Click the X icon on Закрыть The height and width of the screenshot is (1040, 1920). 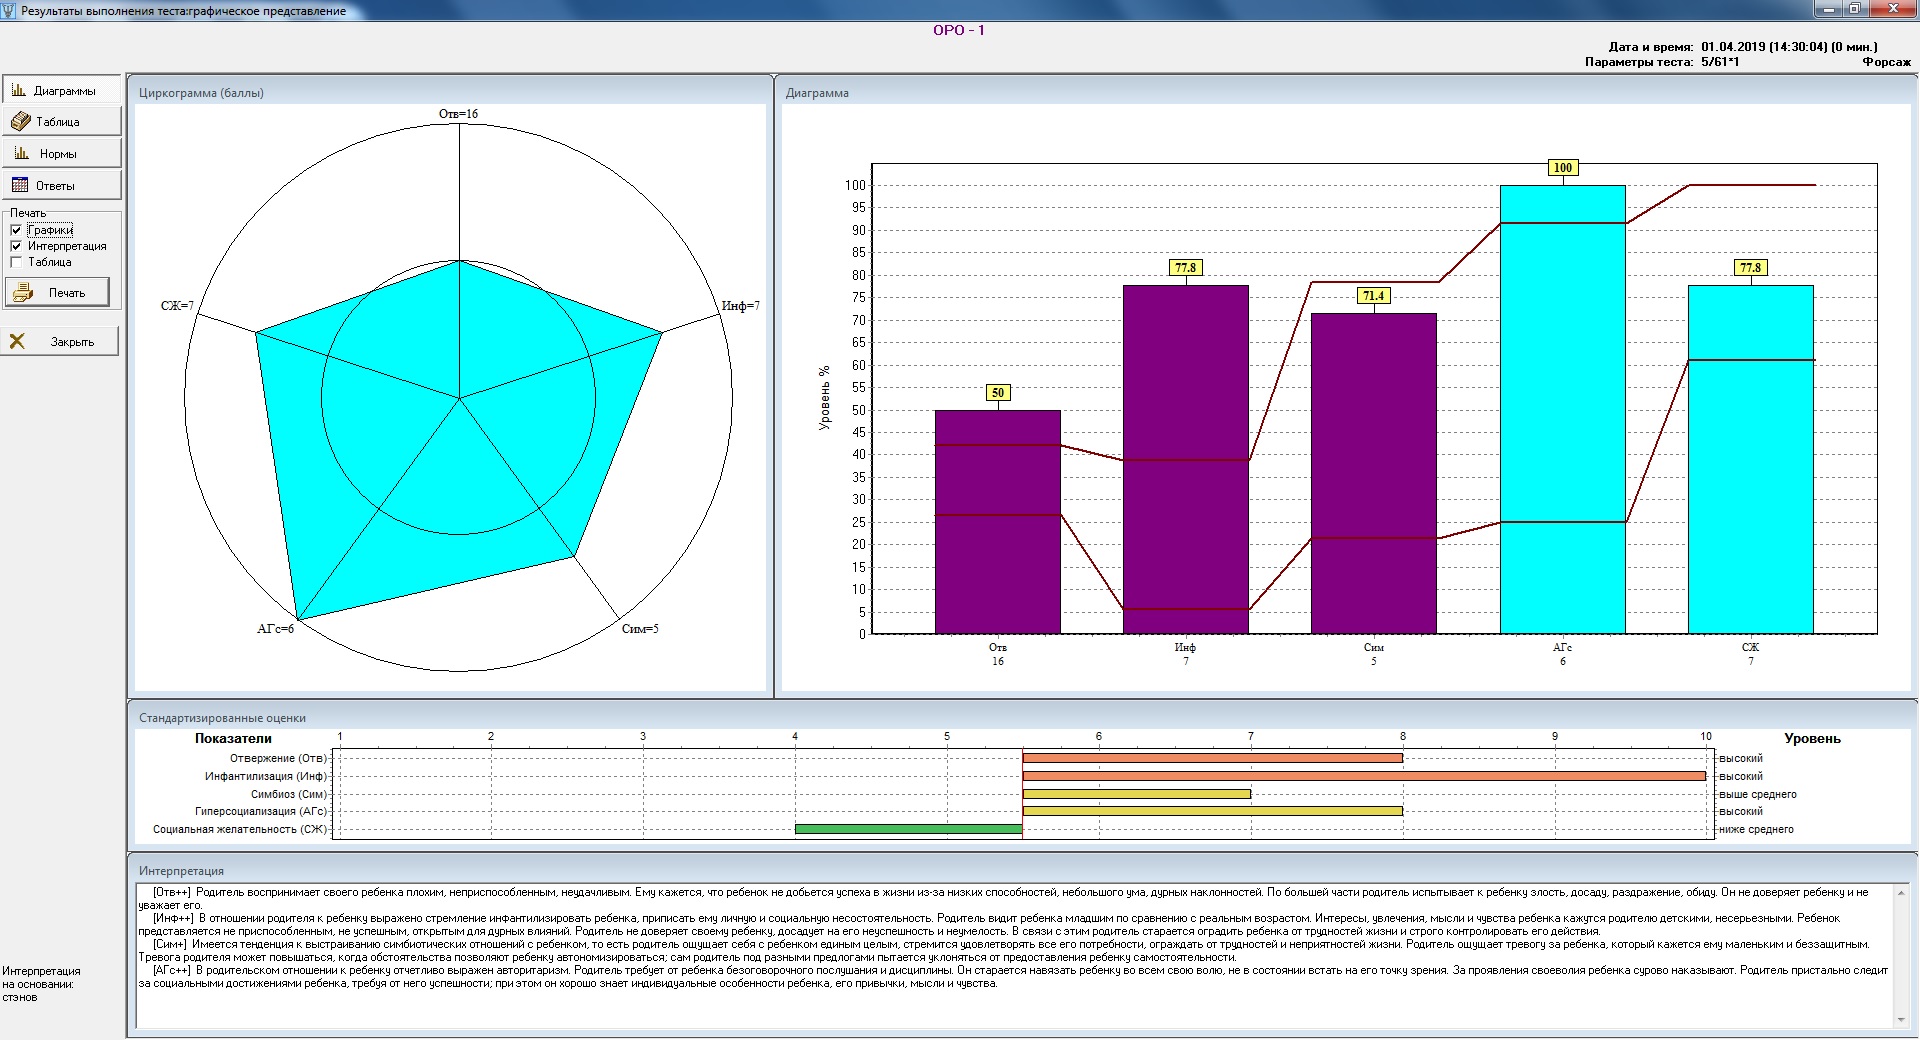[17, 342]
